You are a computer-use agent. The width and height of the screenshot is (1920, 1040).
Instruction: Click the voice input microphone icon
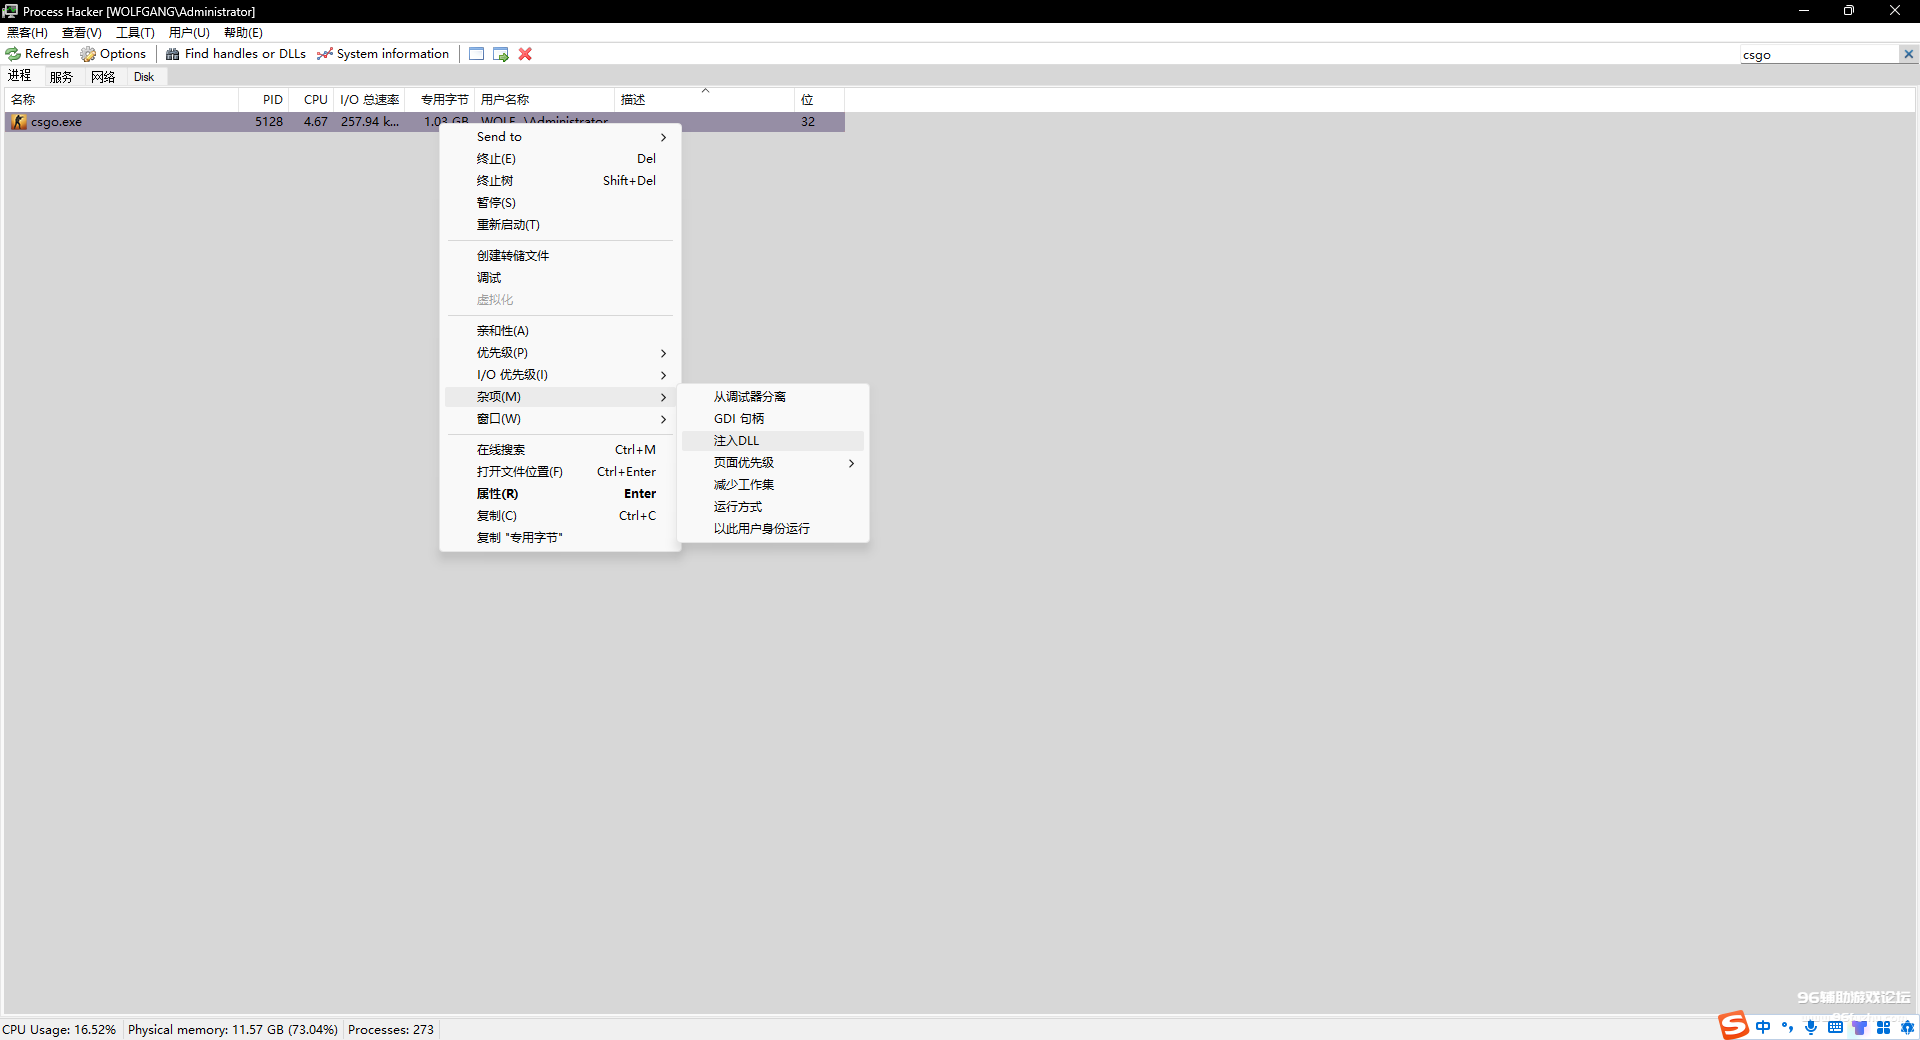pyautogui.click(x=1809, y=1027)
